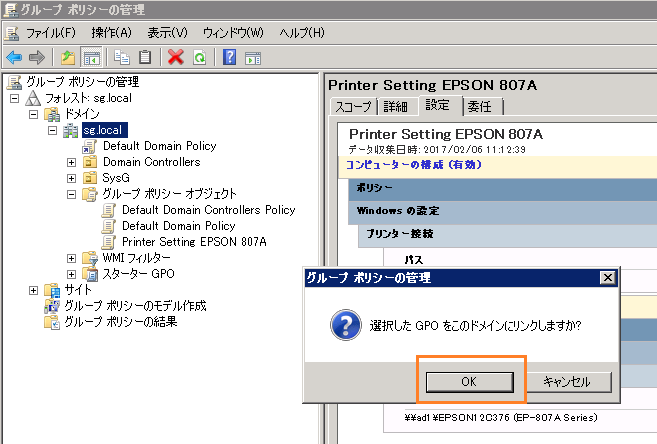Toggle the Show/Hide console tree icon
This screenshot has width=657, height=444.
91,57
